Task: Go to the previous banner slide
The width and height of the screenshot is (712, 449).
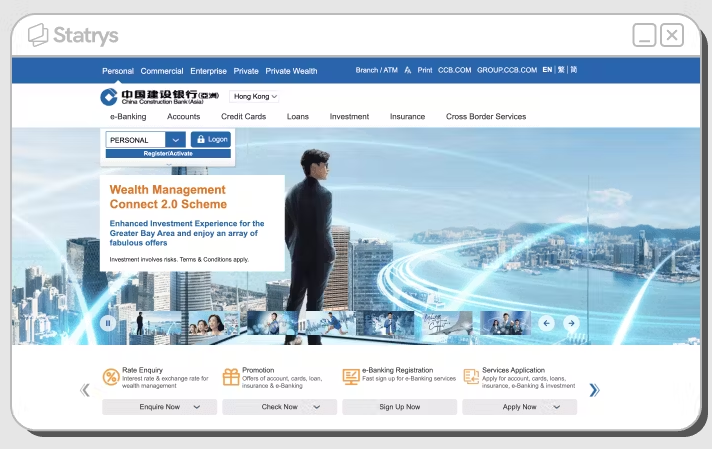Action: [x=546, y=323]
